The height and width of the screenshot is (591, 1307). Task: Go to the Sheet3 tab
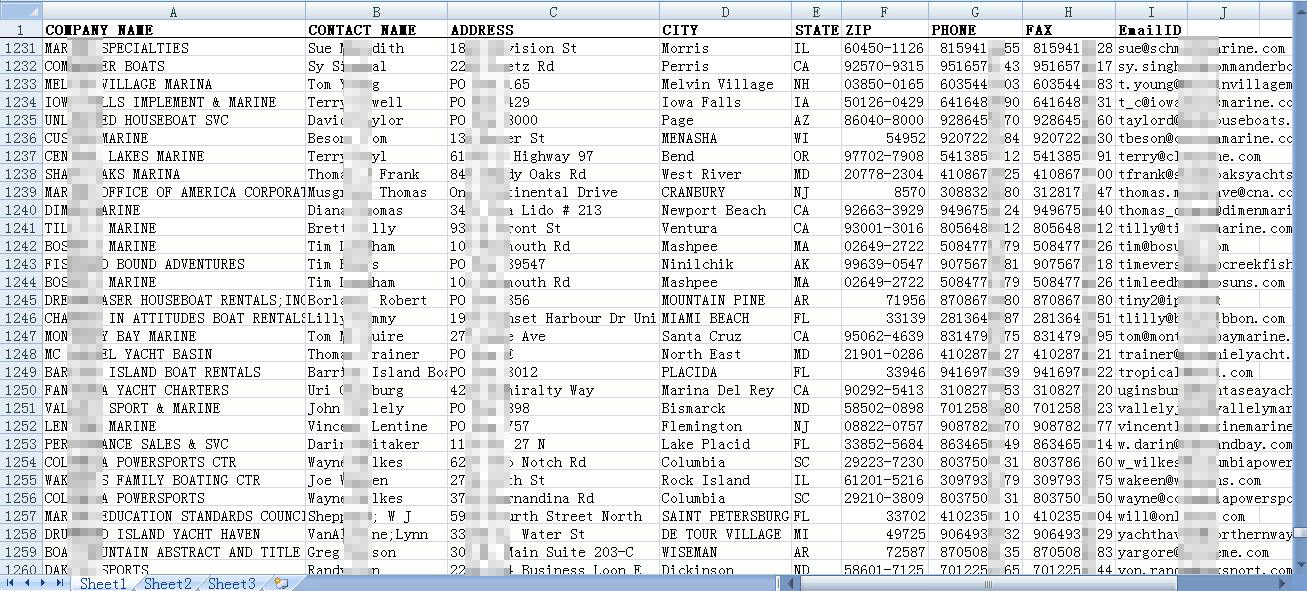pos(232,583)
